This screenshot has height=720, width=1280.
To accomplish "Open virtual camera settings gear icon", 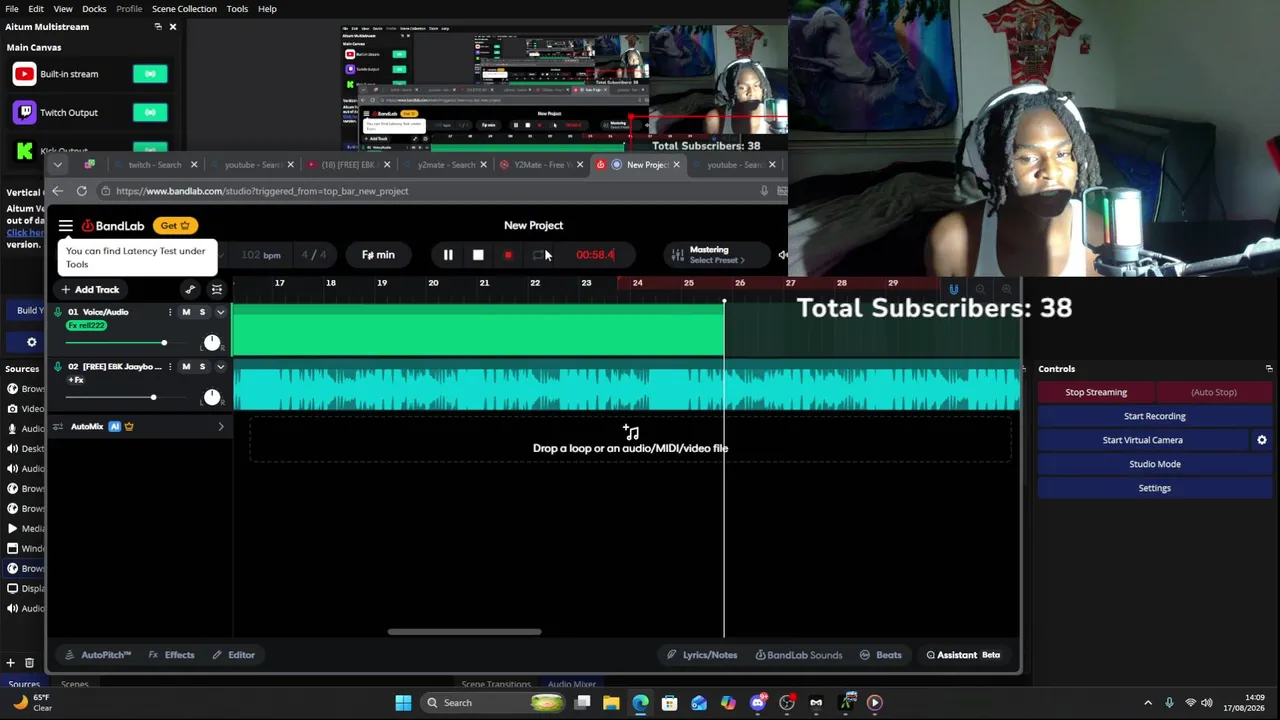I will click(1262, 440).
